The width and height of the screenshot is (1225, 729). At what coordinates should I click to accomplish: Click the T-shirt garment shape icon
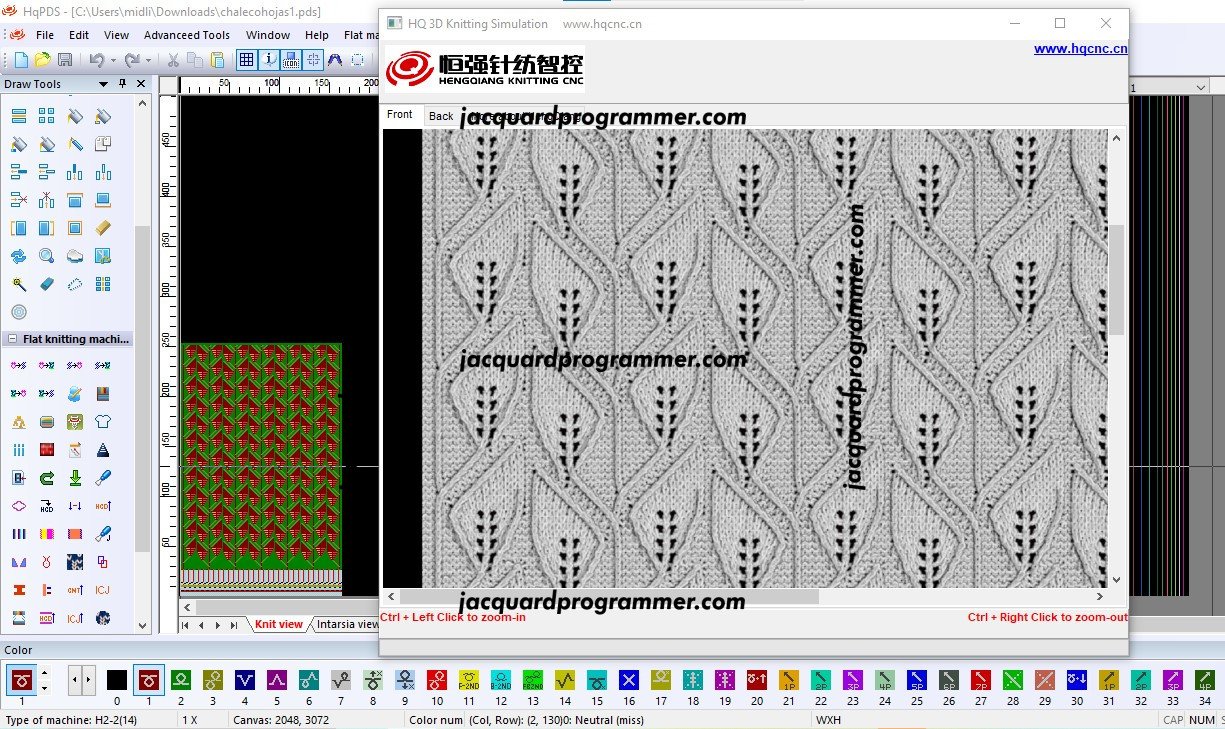[102, 422]
